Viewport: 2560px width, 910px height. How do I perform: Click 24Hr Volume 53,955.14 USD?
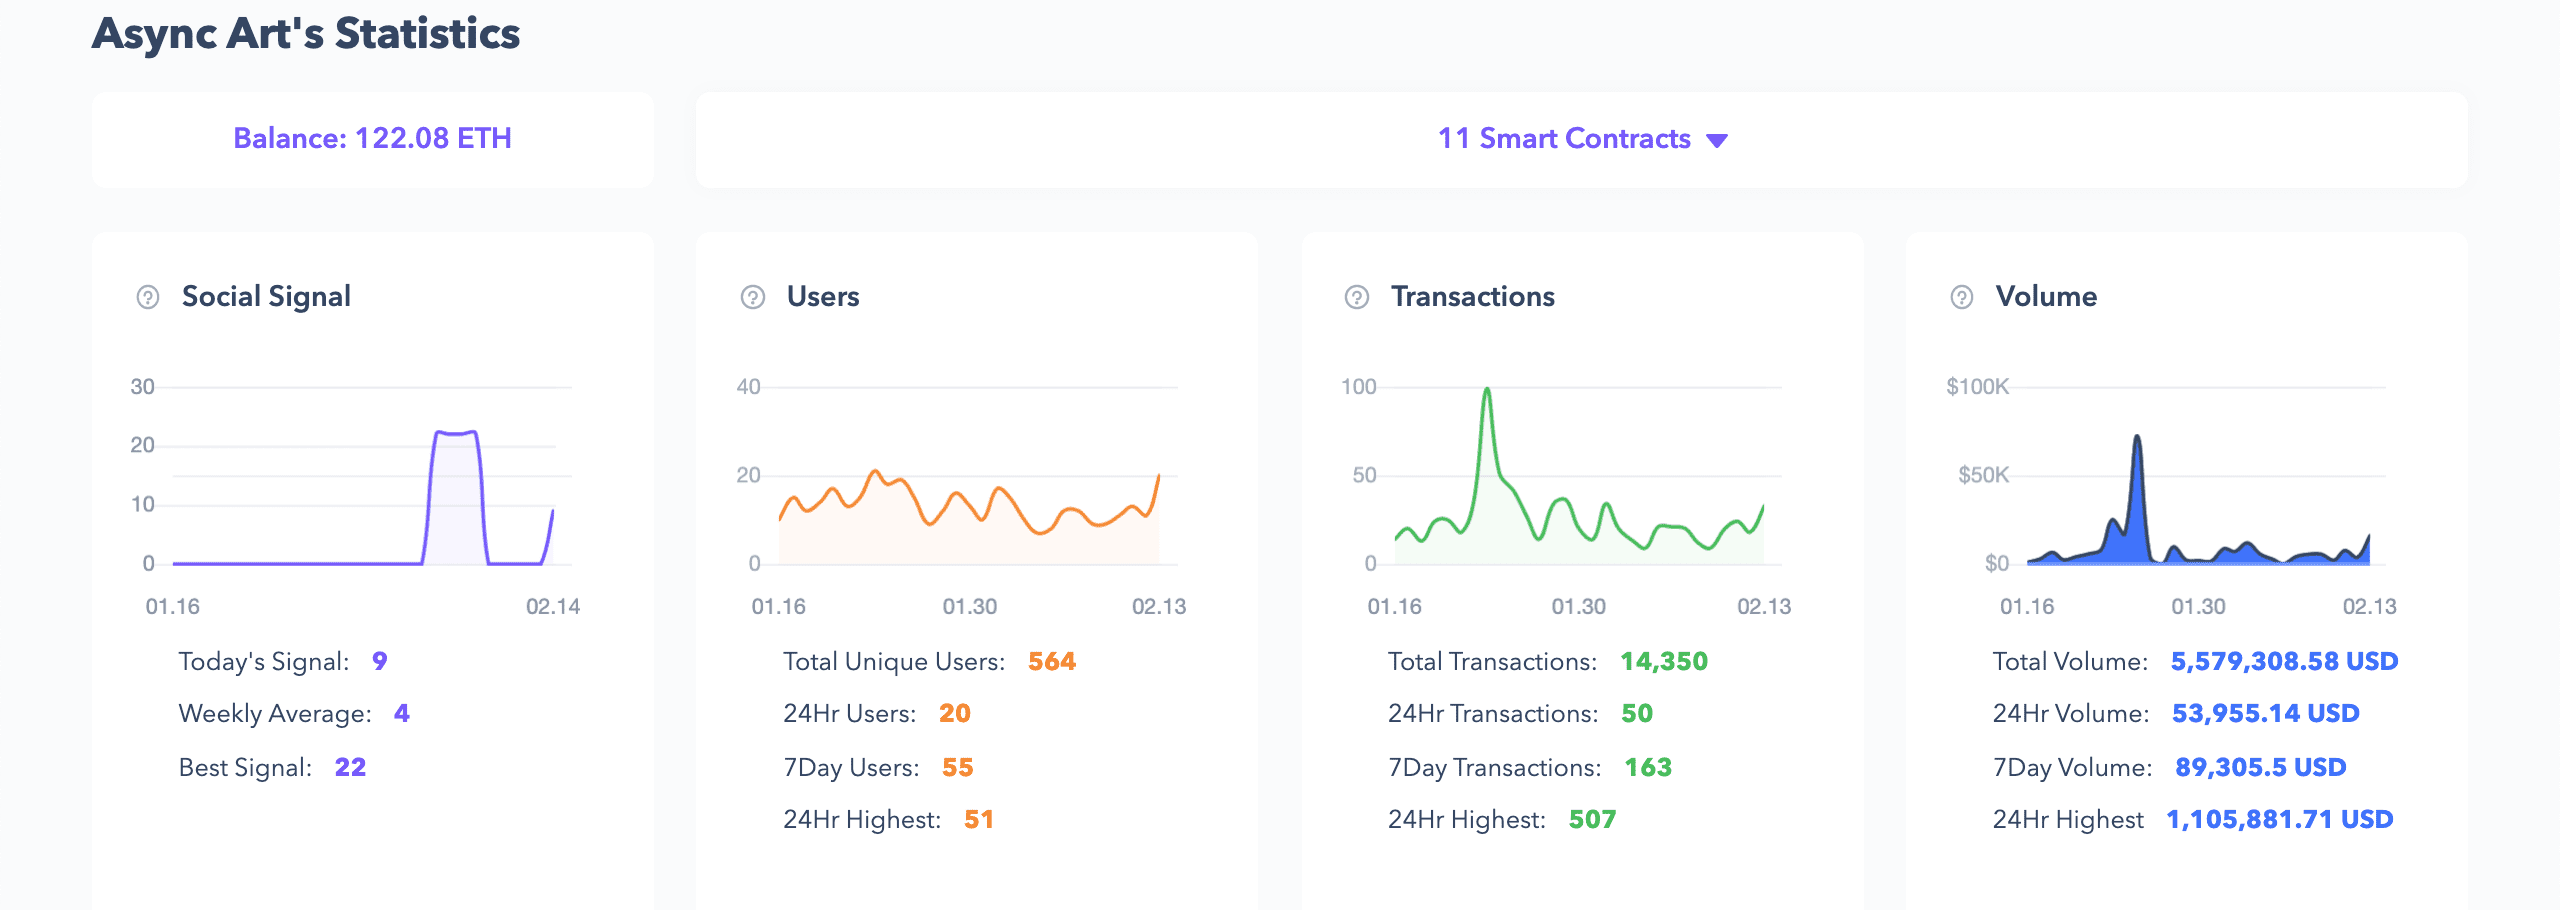pyautogui.click(x=2265, y=713)
